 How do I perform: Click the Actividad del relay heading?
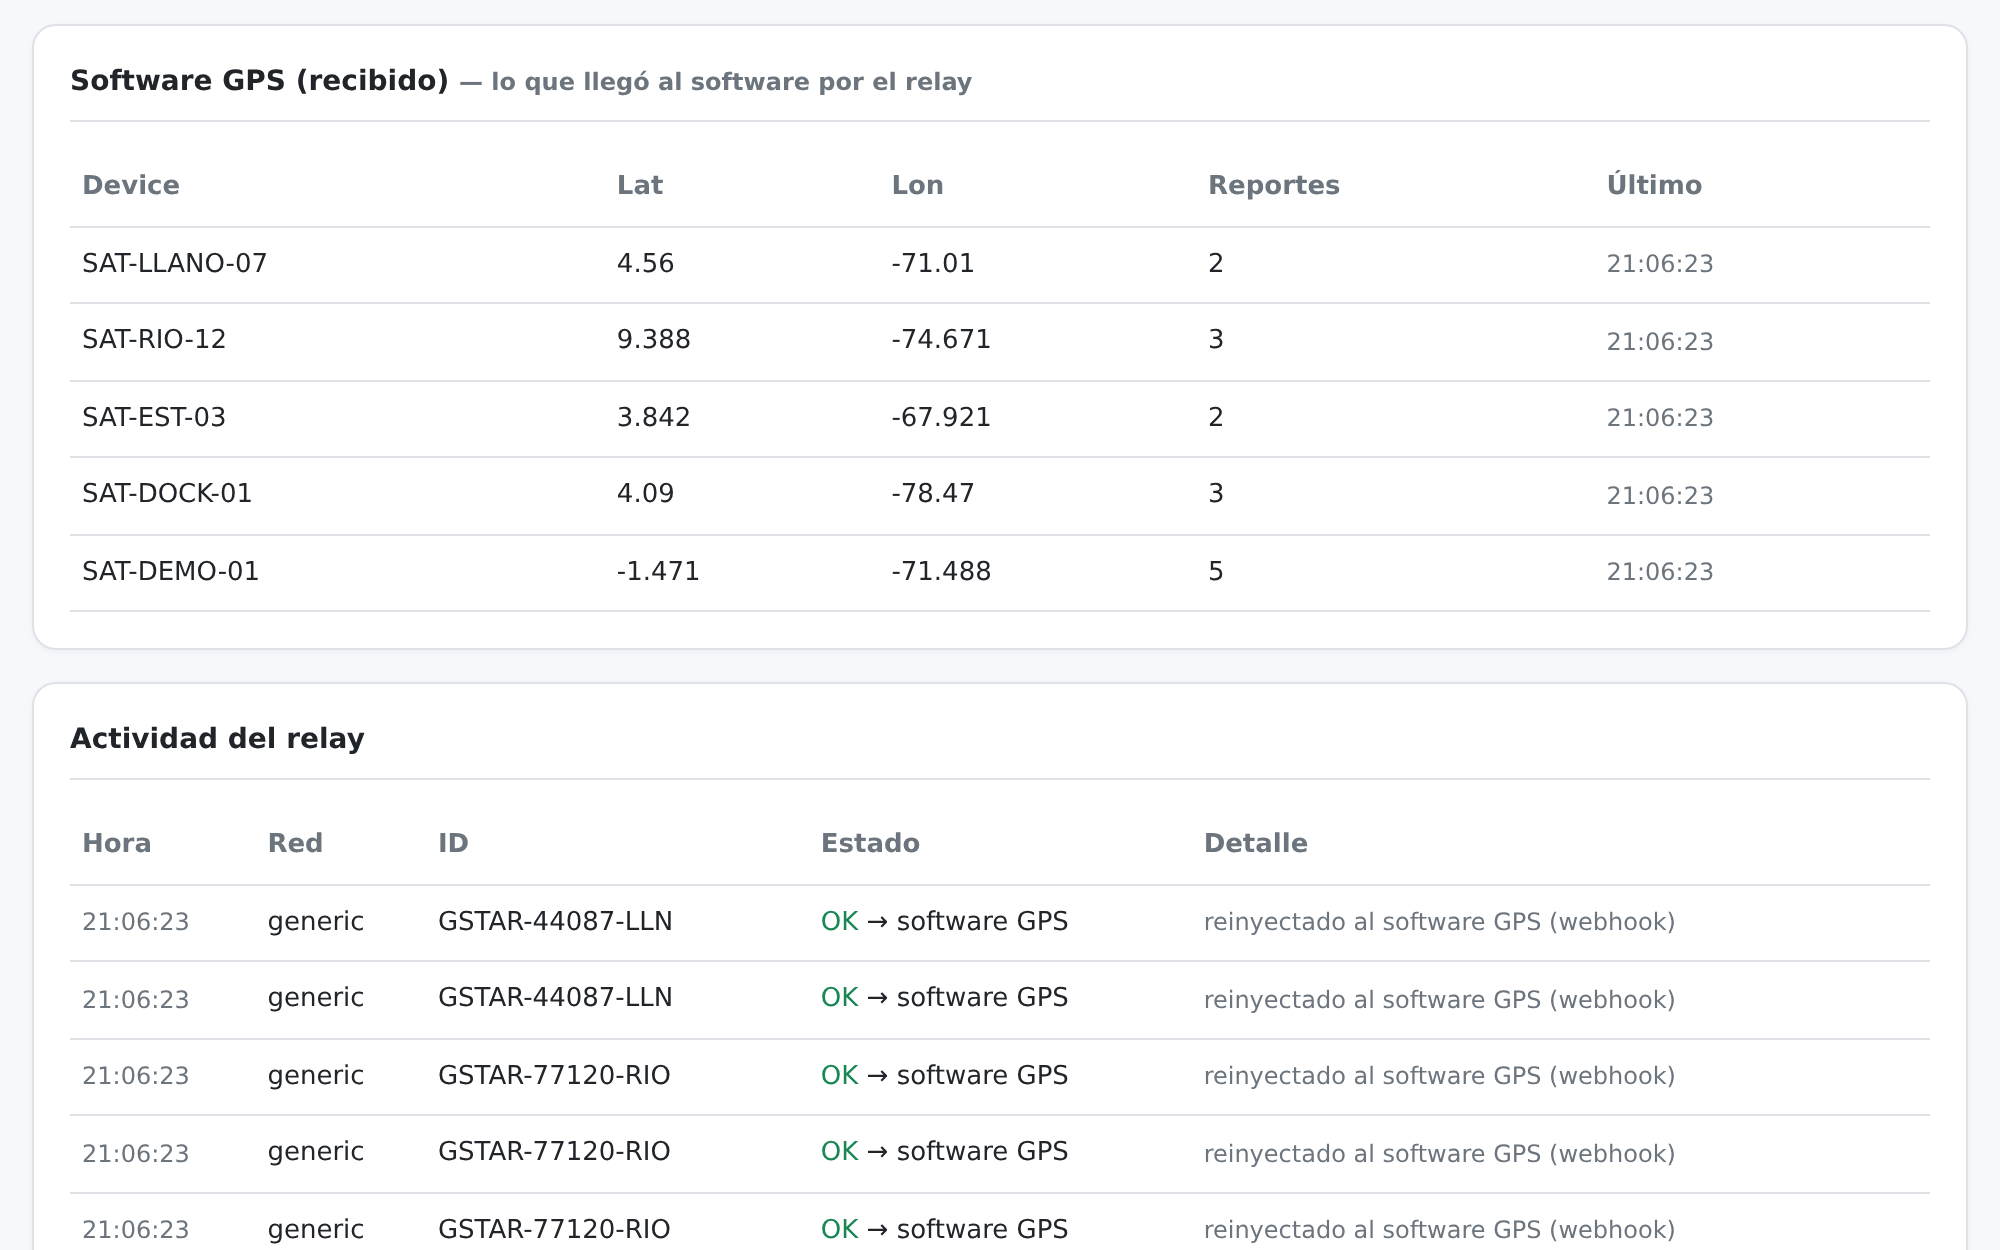(217, 739)
